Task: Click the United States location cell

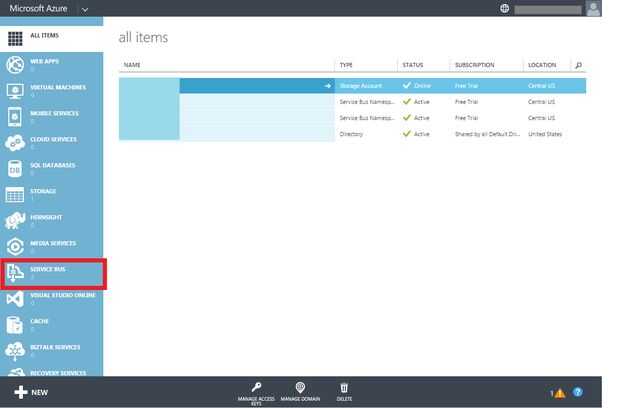Action: 545,134
